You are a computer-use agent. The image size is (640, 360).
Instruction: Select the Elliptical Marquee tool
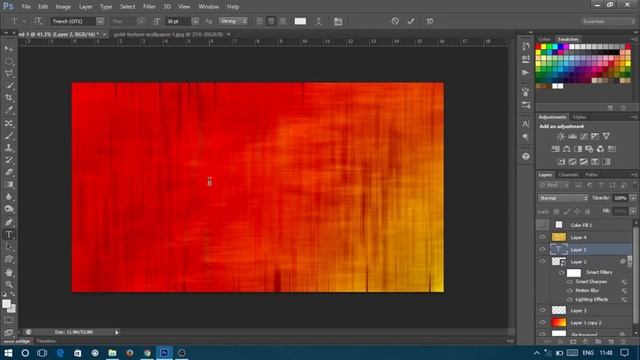coord(9,61)
